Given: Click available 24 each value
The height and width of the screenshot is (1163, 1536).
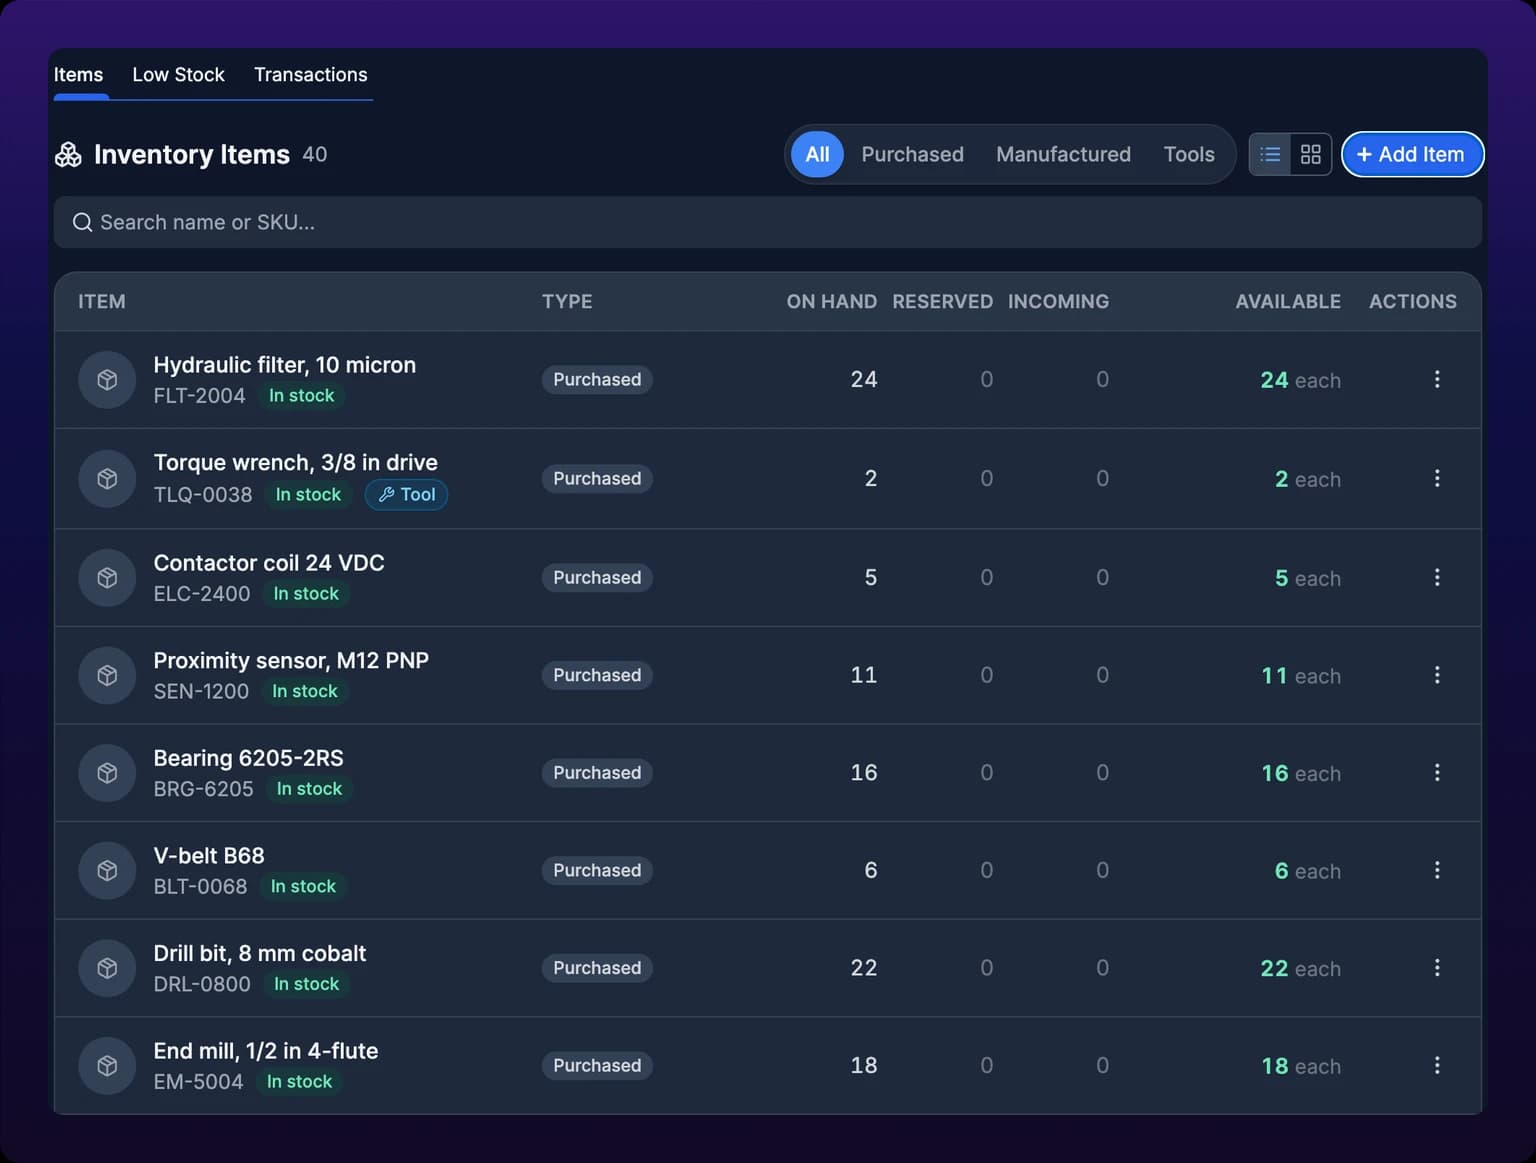Looking at the screenshot, I should pyautogui.click(x=1300, y=380).
